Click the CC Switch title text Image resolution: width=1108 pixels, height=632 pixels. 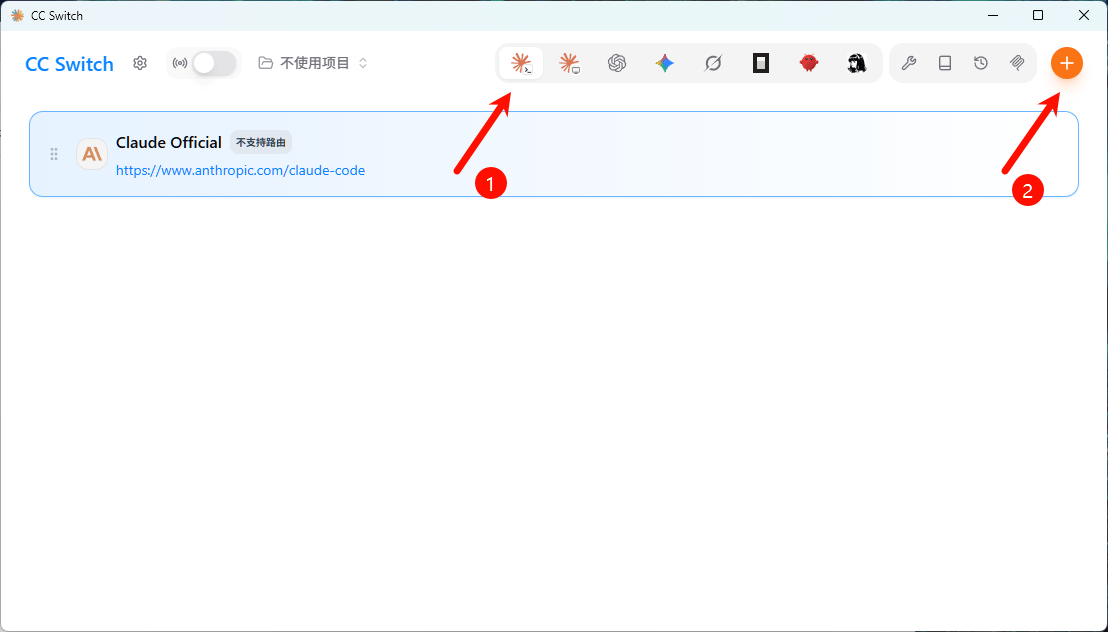click(69, 64)
